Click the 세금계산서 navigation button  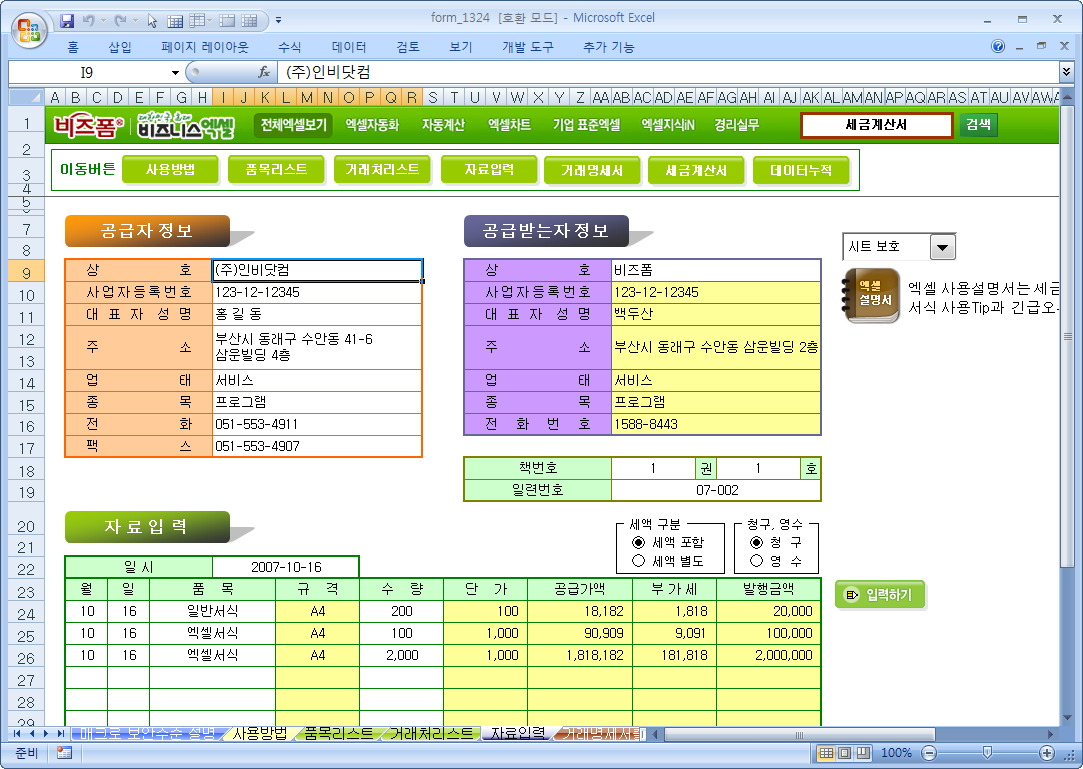click(696, 171)
